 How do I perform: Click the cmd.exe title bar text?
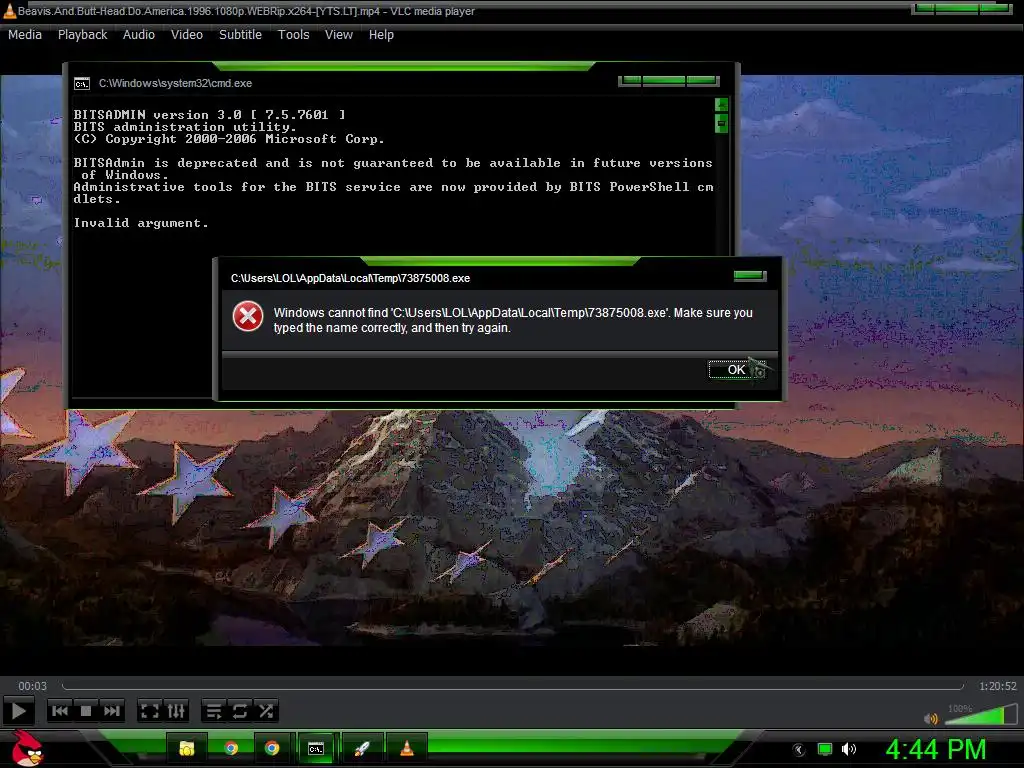[x=175, y=84]
